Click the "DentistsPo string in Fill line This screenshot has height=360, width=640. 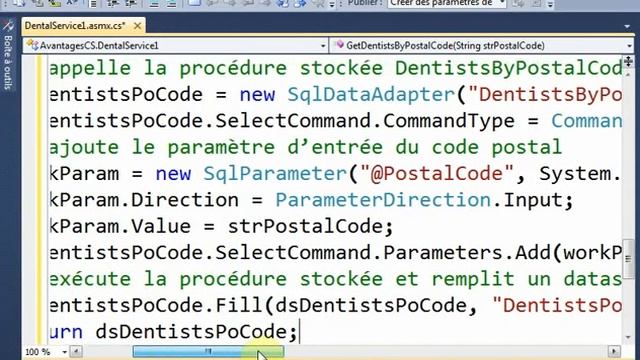557,305
